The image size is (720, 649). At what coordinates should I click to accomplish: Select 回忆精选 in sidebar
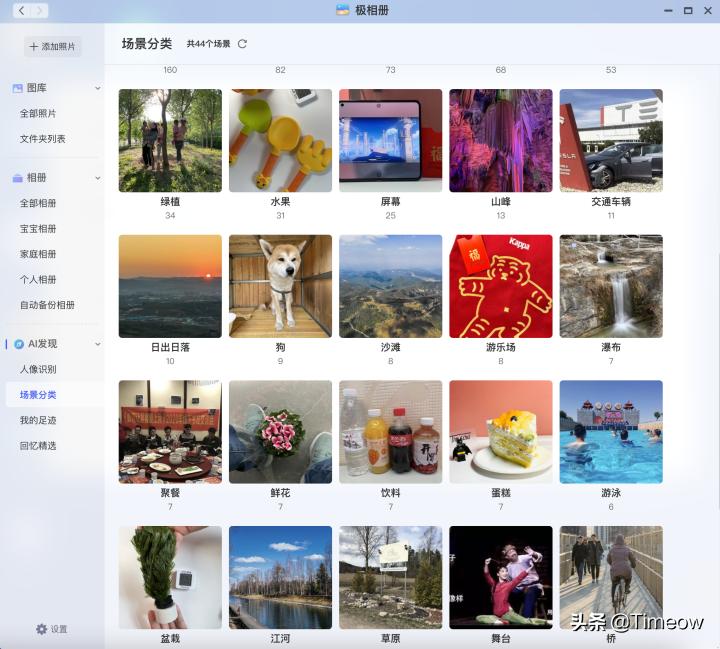pyautogui.click(x=38, y=446)
